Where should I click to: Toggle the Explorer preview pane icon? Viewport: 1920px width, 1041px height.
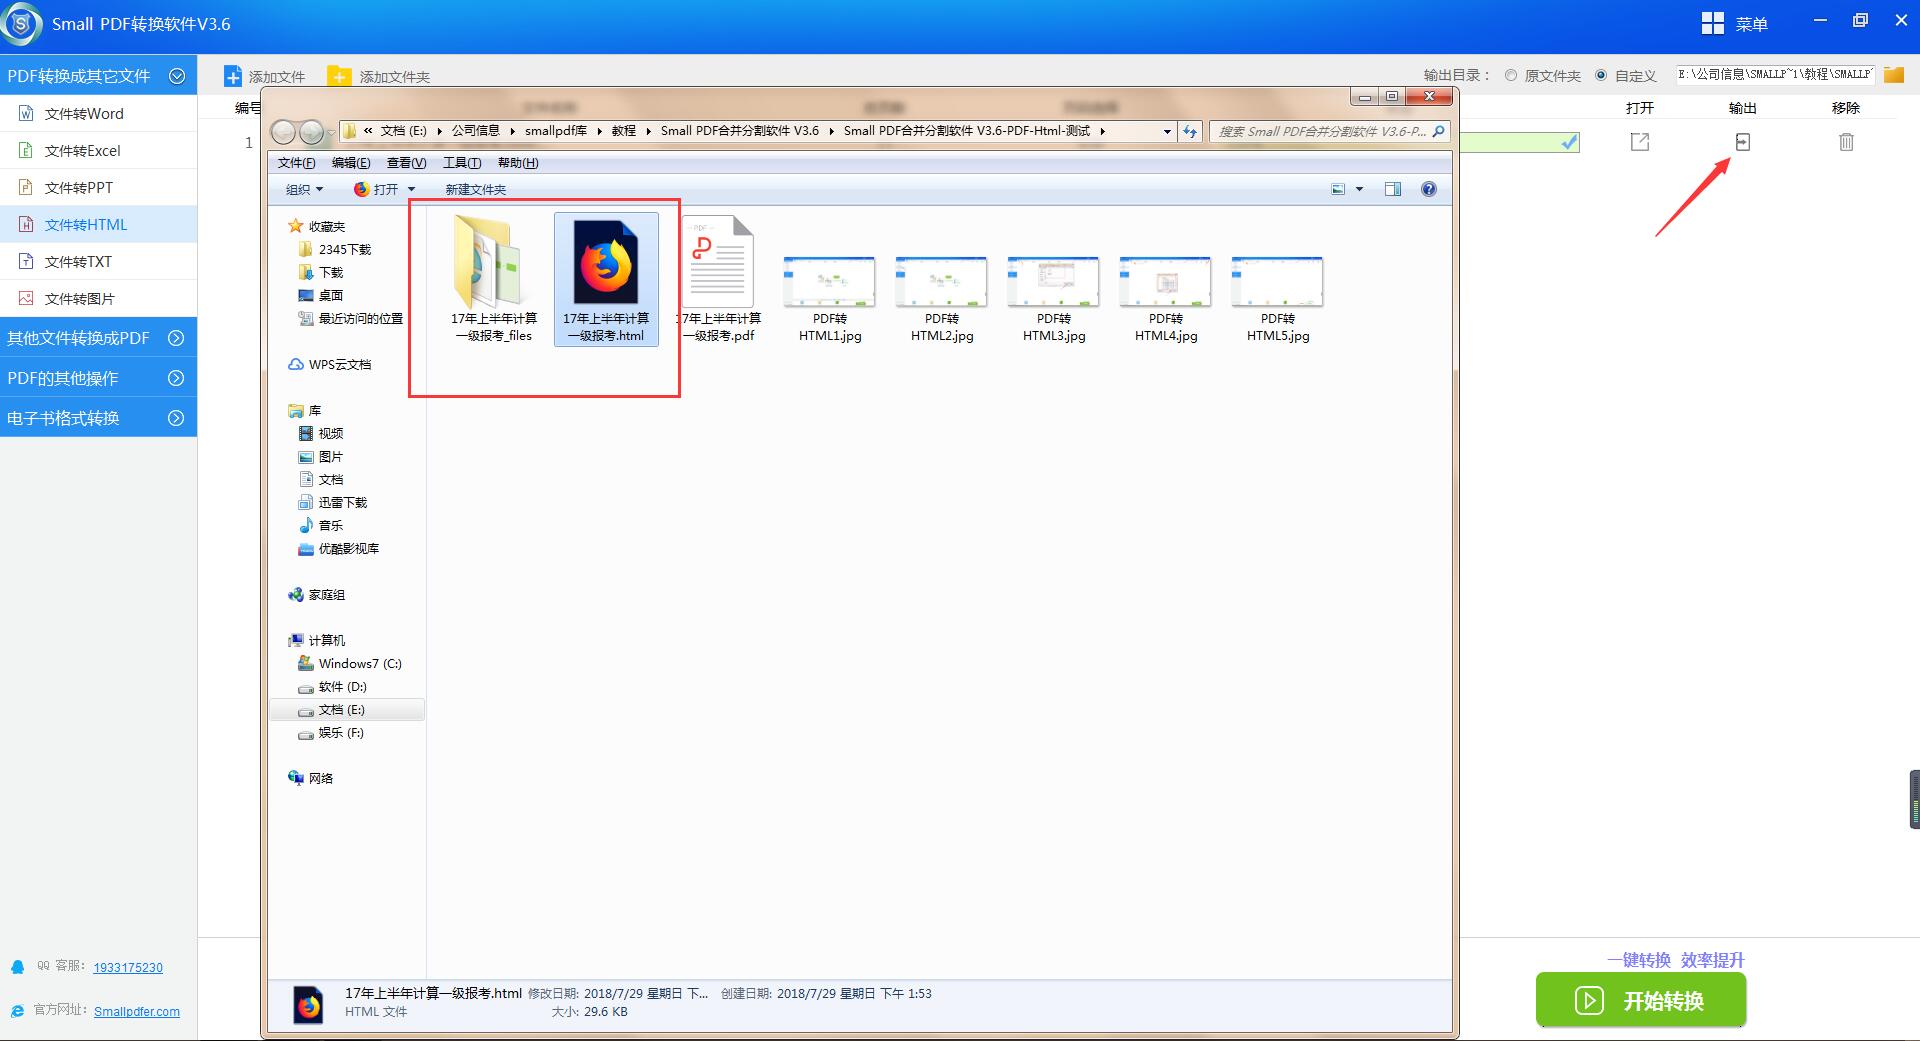(1392, 189)
